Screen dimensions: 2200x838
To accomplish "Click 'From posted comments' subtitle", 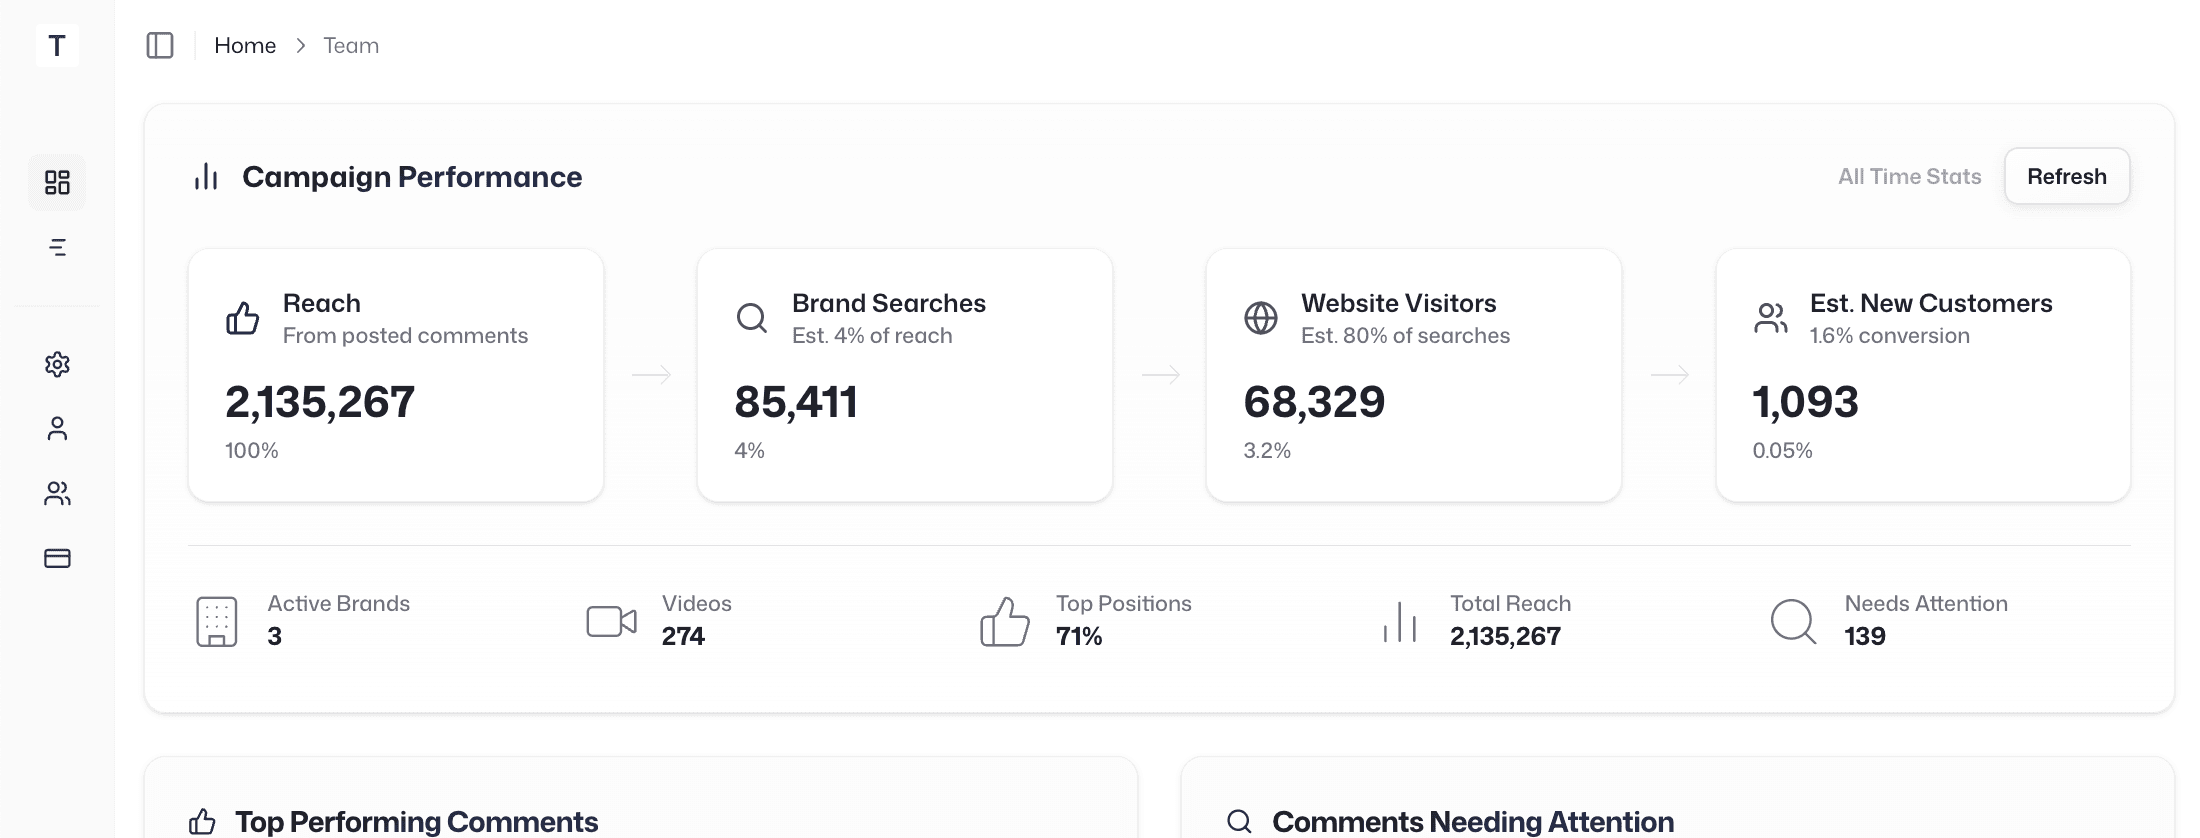I will tap(405, 336).
